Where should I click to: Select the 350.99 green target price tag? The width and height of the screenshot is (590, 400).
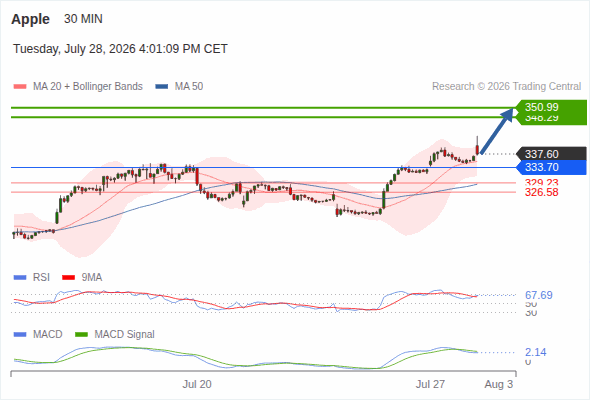coord(551,107)
